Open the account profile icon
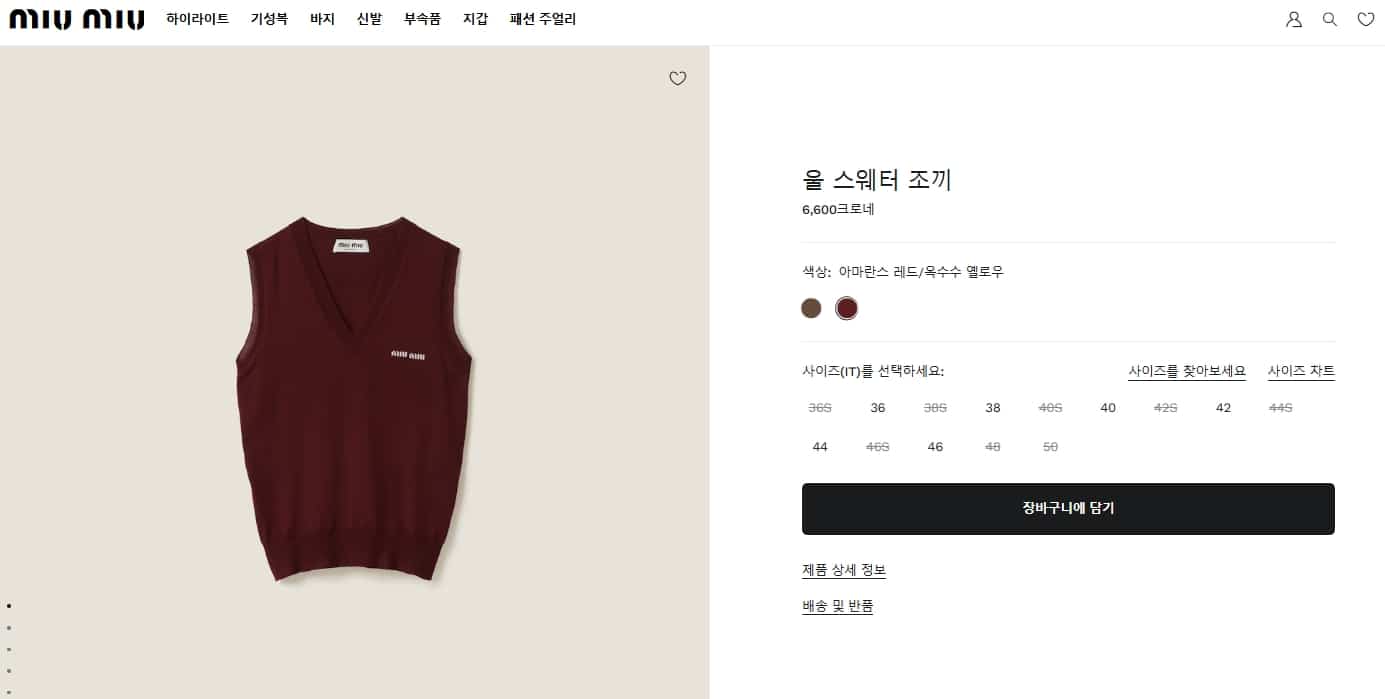Screen dimensions: 1385x699 pos(1294,19)
